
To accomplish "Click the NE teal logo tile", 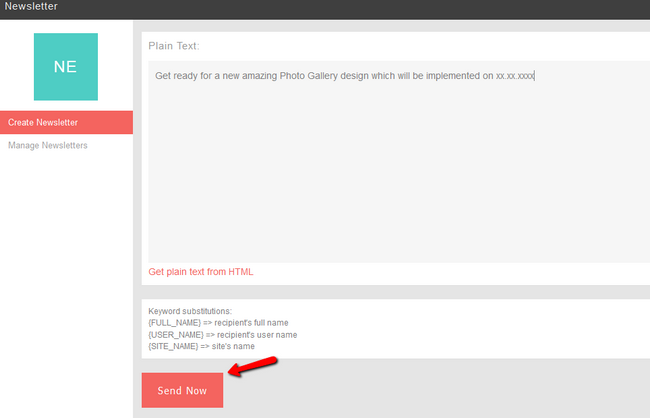I will [66, 67].
